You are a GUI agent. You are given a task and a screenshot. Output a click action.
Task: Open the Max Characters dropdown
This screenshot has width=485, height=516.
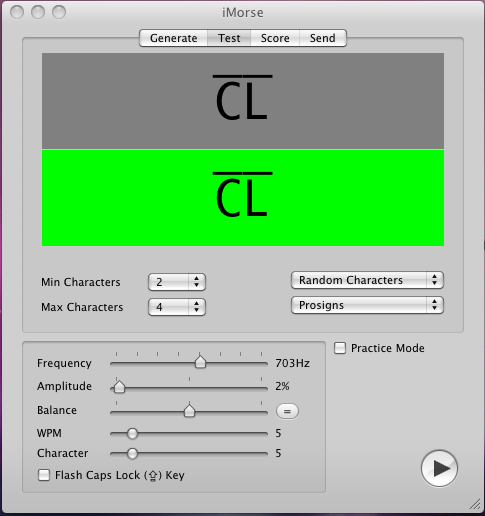[x=177, y=307]
